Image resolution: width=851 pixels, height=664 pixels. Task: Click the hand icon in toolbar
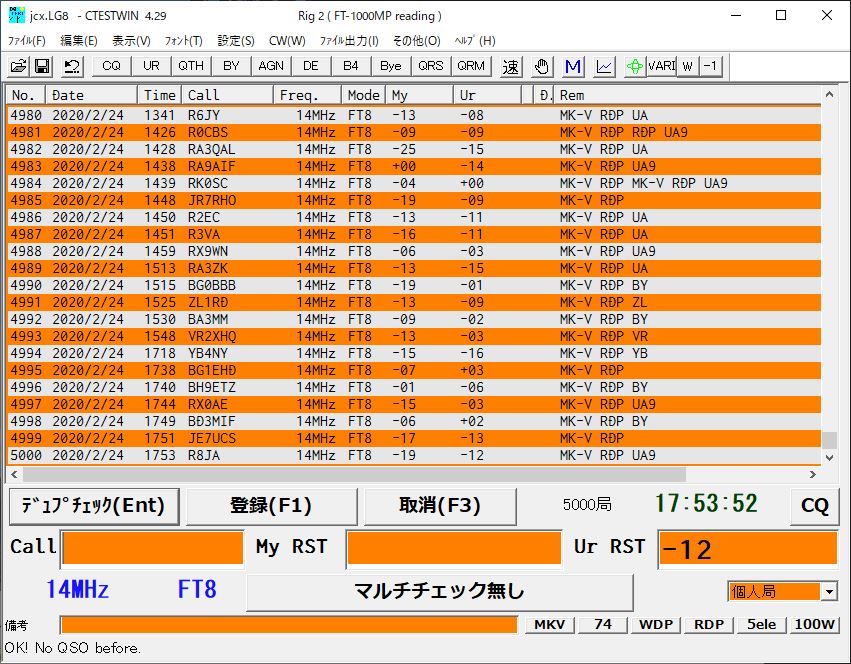[541, 66]
